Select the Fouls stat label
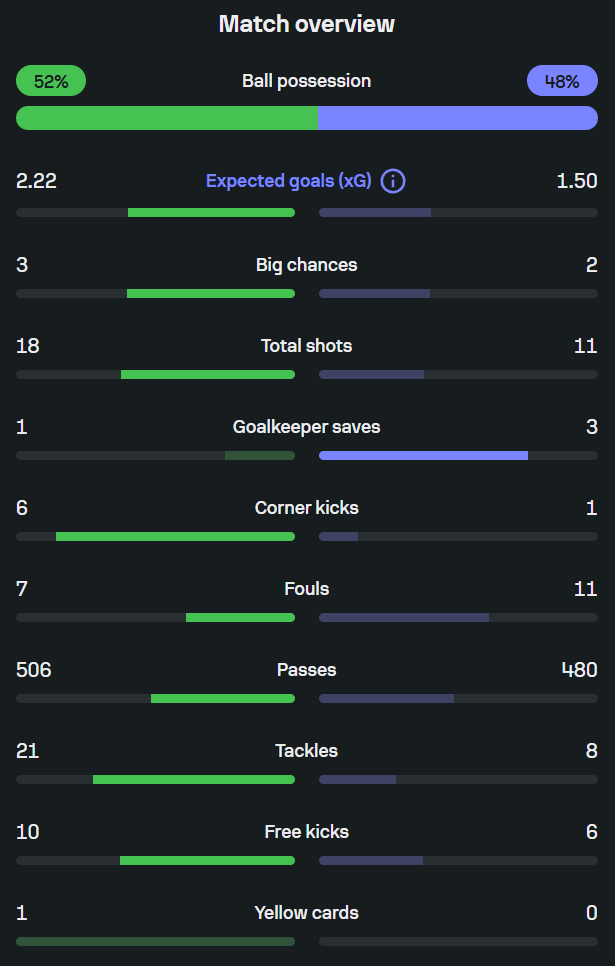The image size is (615, 966). pos(306,589)
